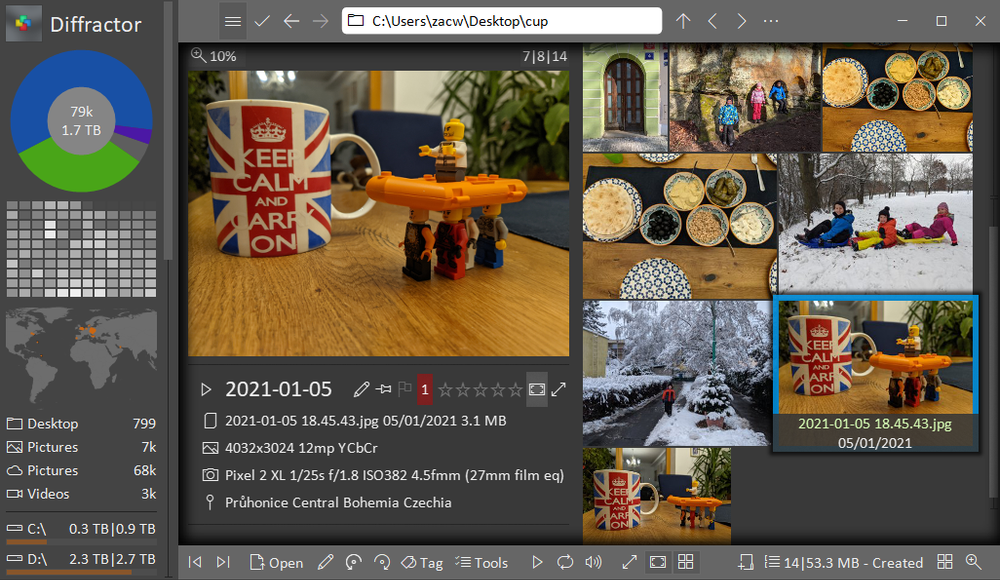Toggle the flag icon for photo

pyautogui.click(x=404, y=389)
